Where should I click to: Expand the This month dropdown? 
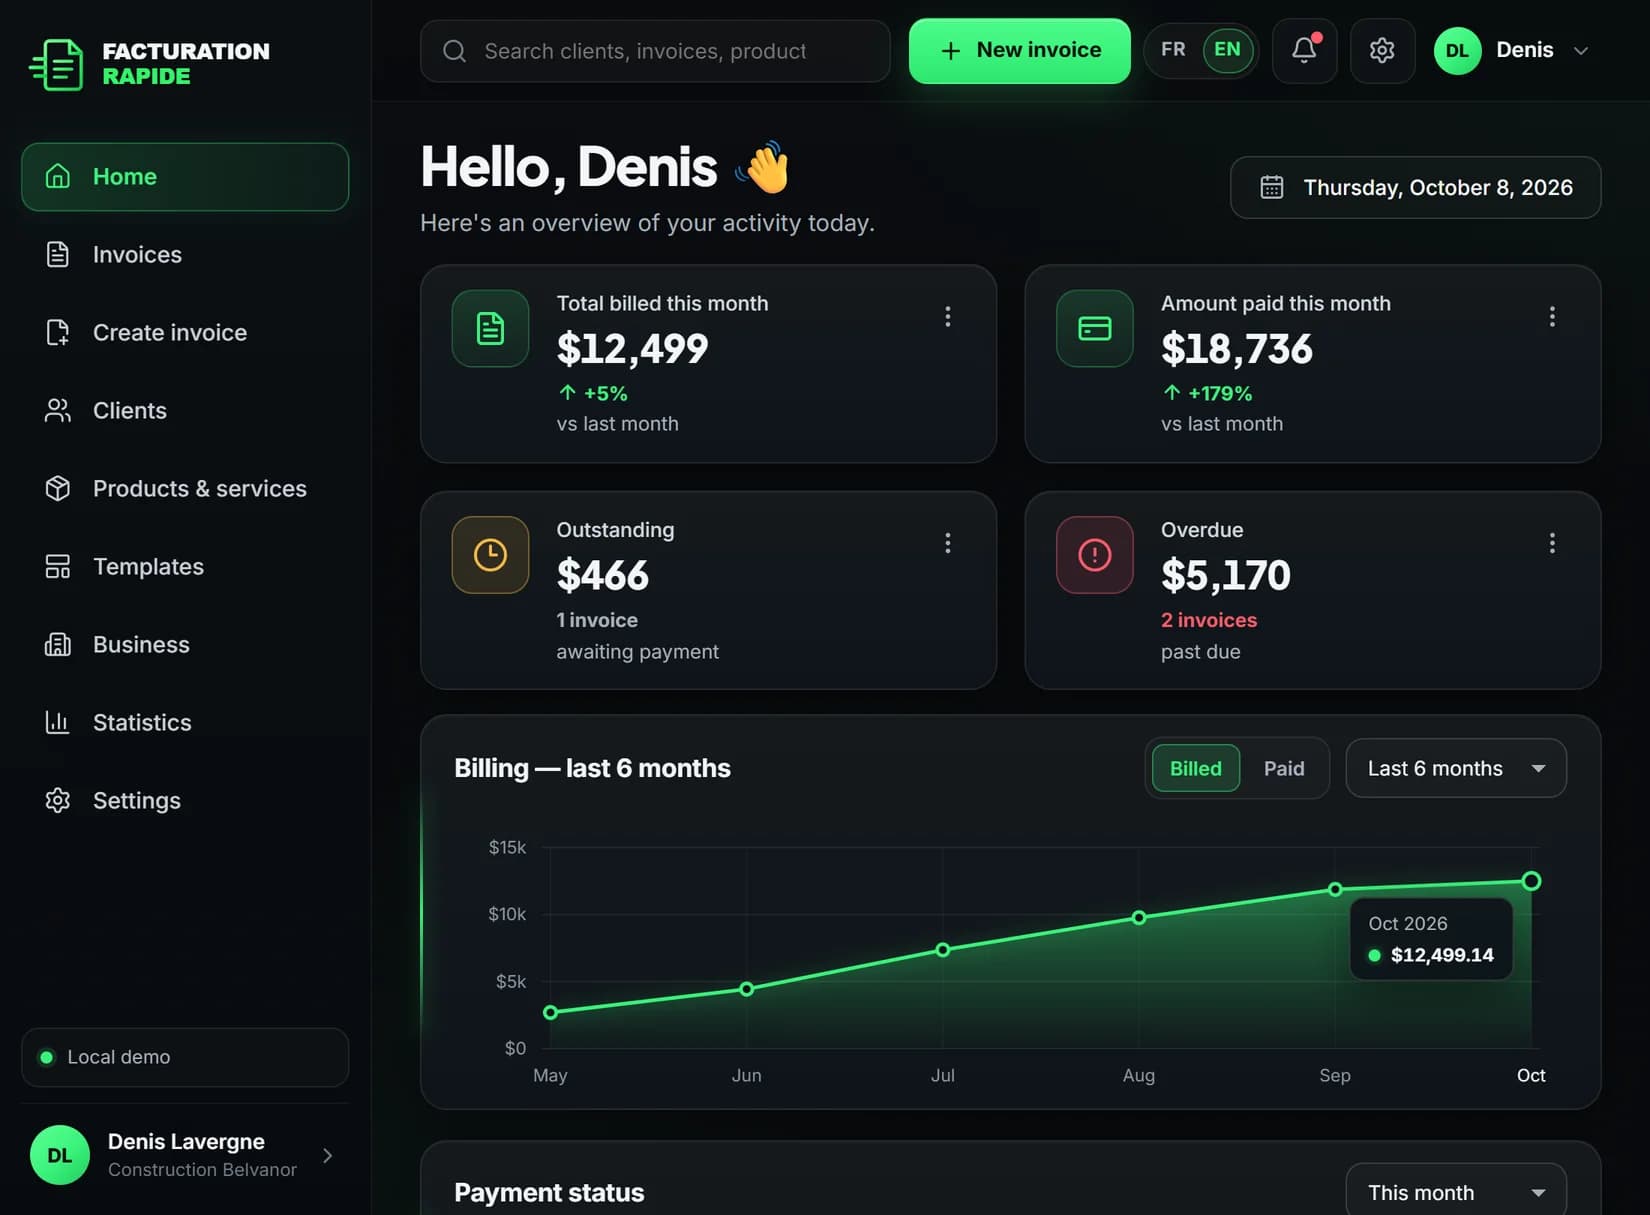pos(1456,1192)
